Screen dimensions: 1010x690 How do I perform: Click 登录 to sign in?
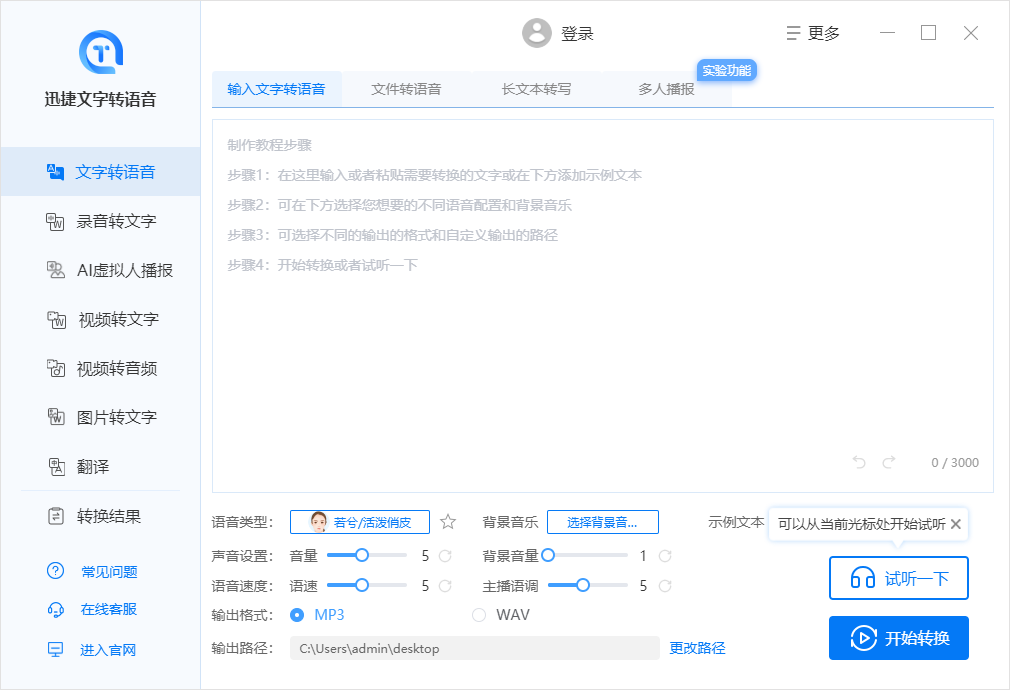[577, 34]
